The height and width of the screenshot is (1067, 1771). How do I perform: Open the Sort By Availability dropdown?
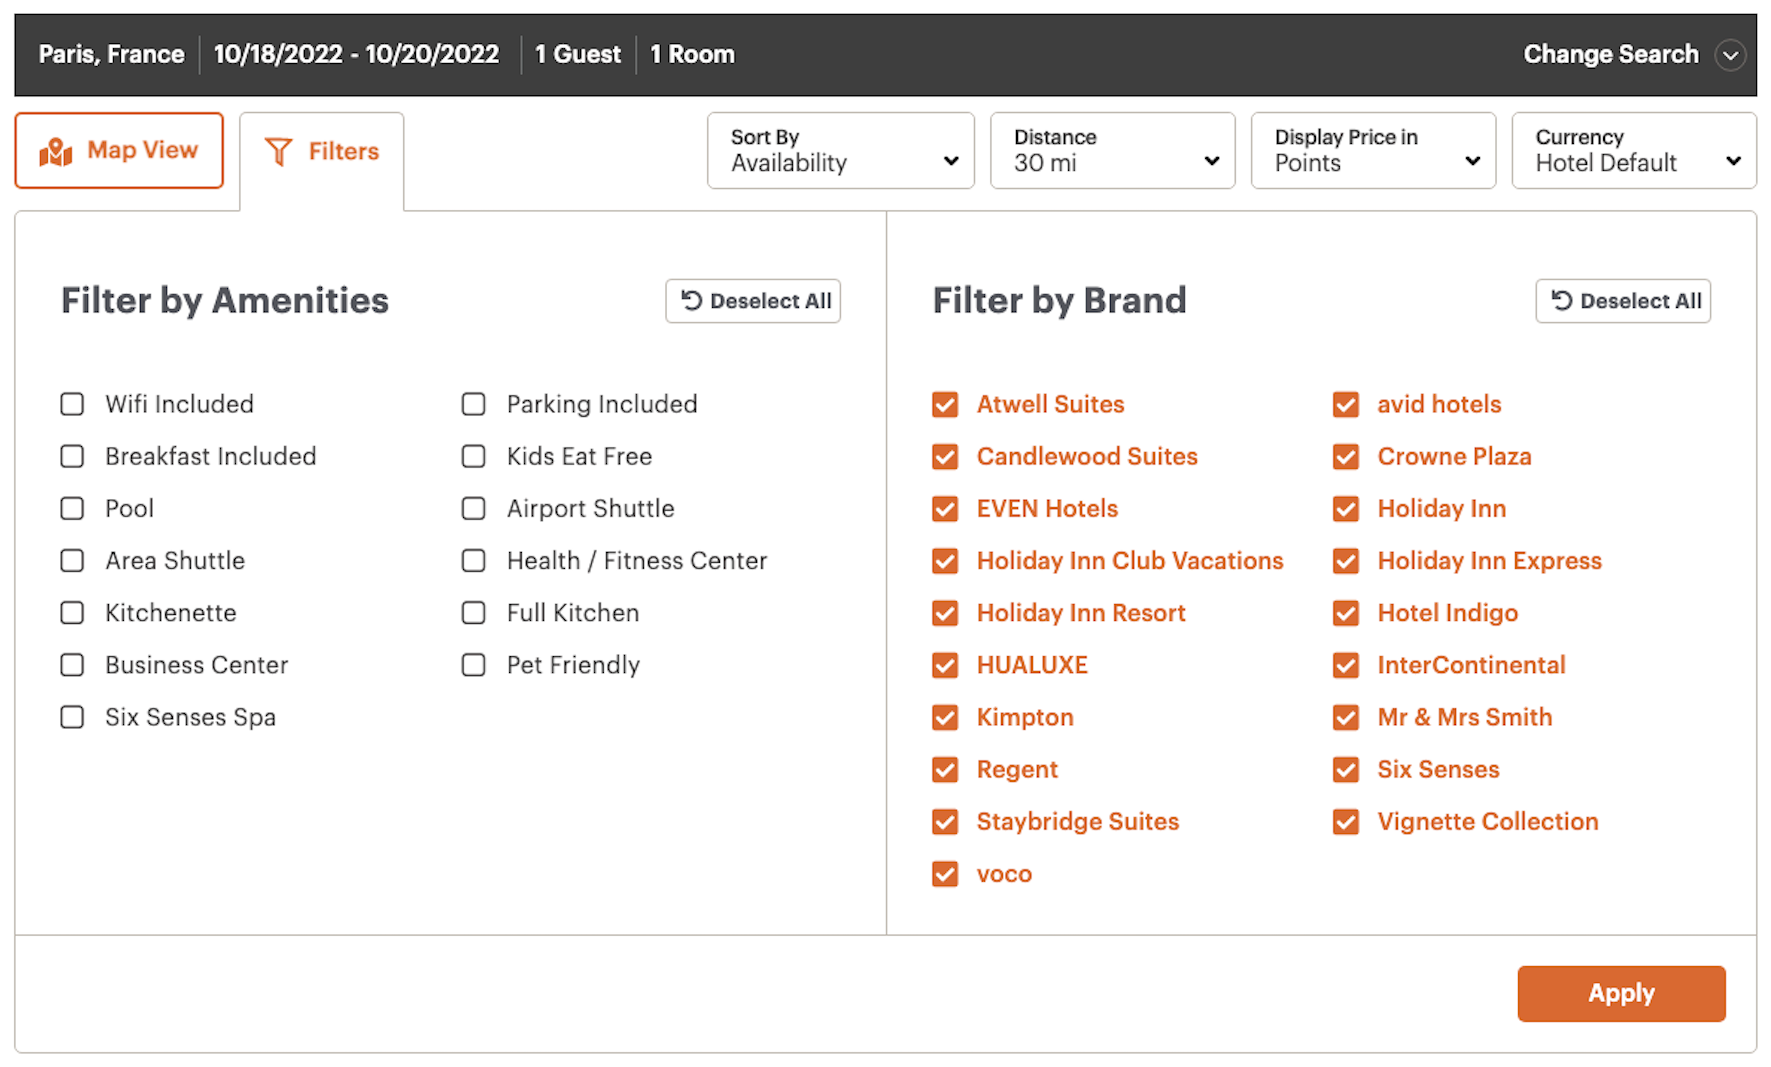click(x=840, y=150)
